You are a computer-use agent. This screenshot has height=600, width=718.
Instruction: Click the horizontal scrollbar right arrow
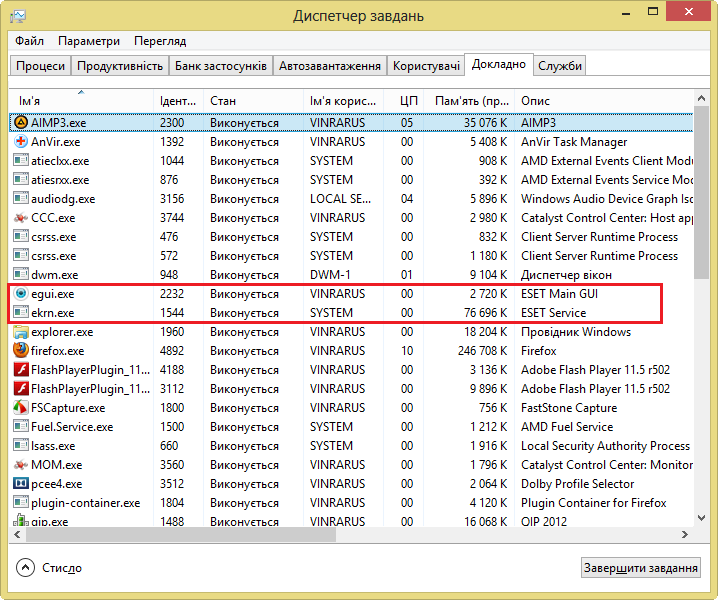[x=685, y=535]
